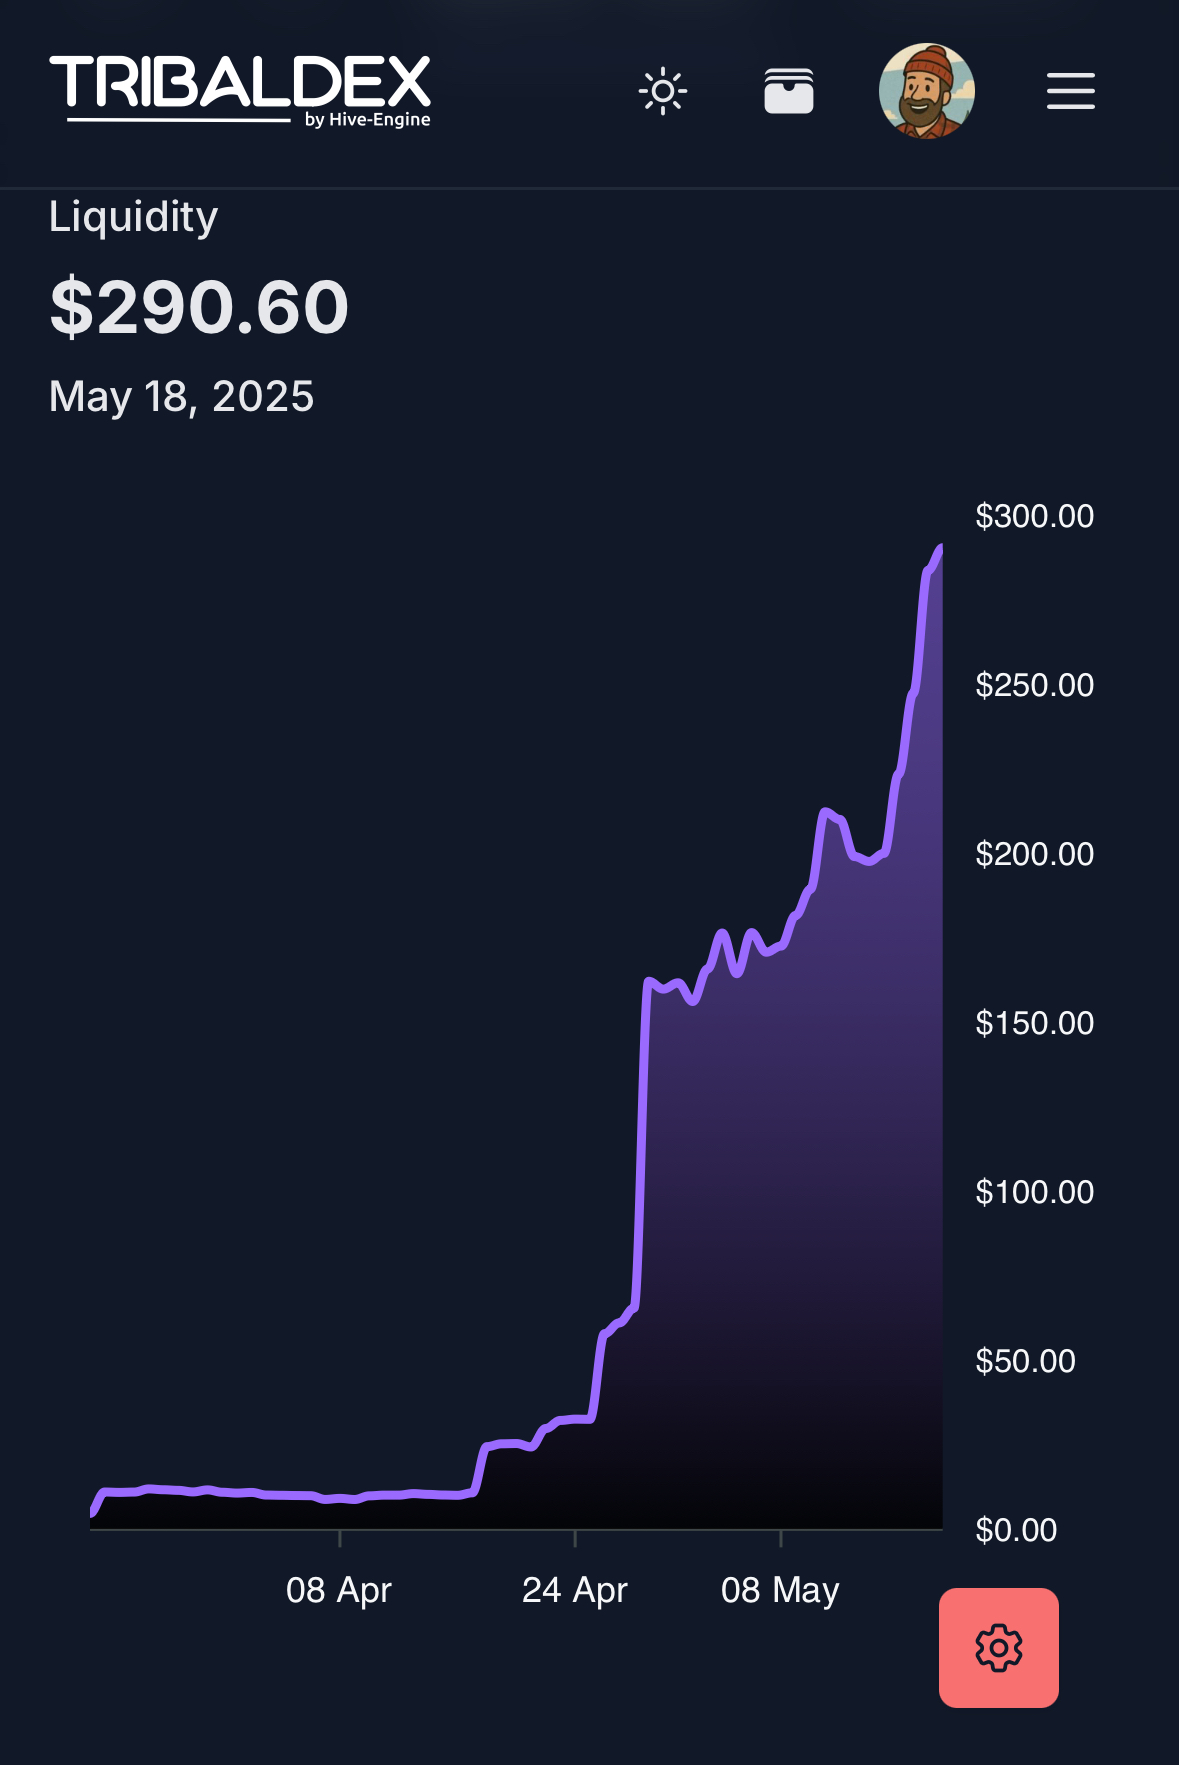Click the Liquidity heading
Viewport: 1179px width, 1765px height.
[x=133, y=217]
